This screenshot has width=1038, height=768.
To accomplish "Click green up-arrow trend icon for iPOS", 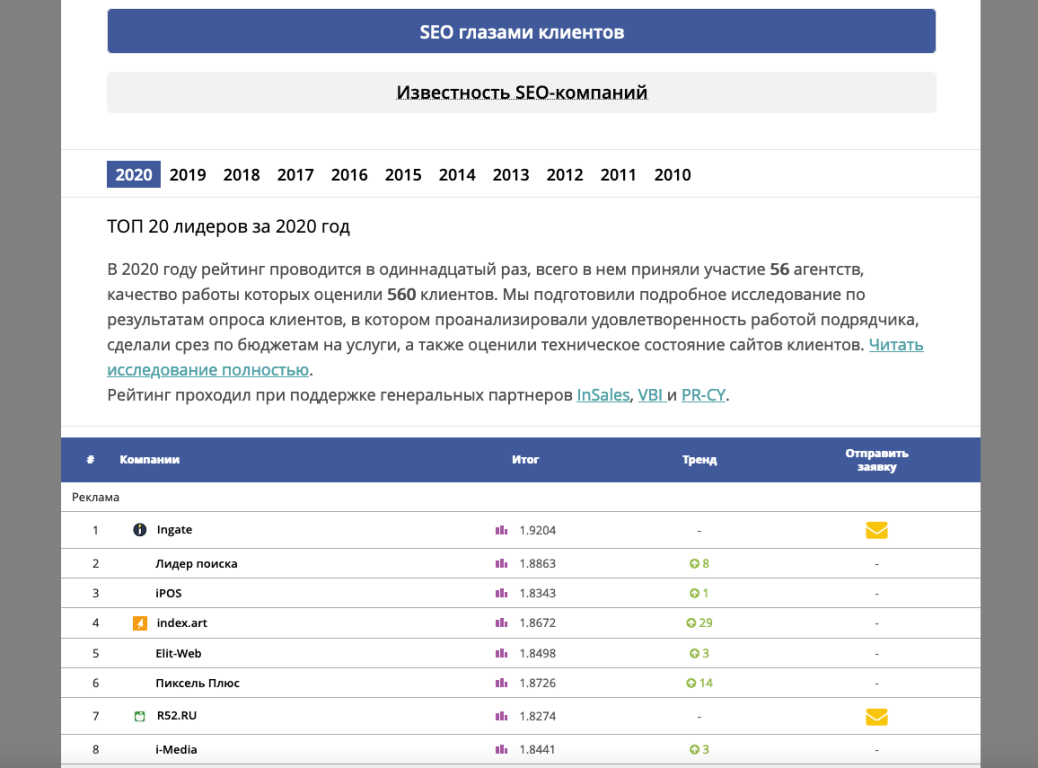I will 694,593.
